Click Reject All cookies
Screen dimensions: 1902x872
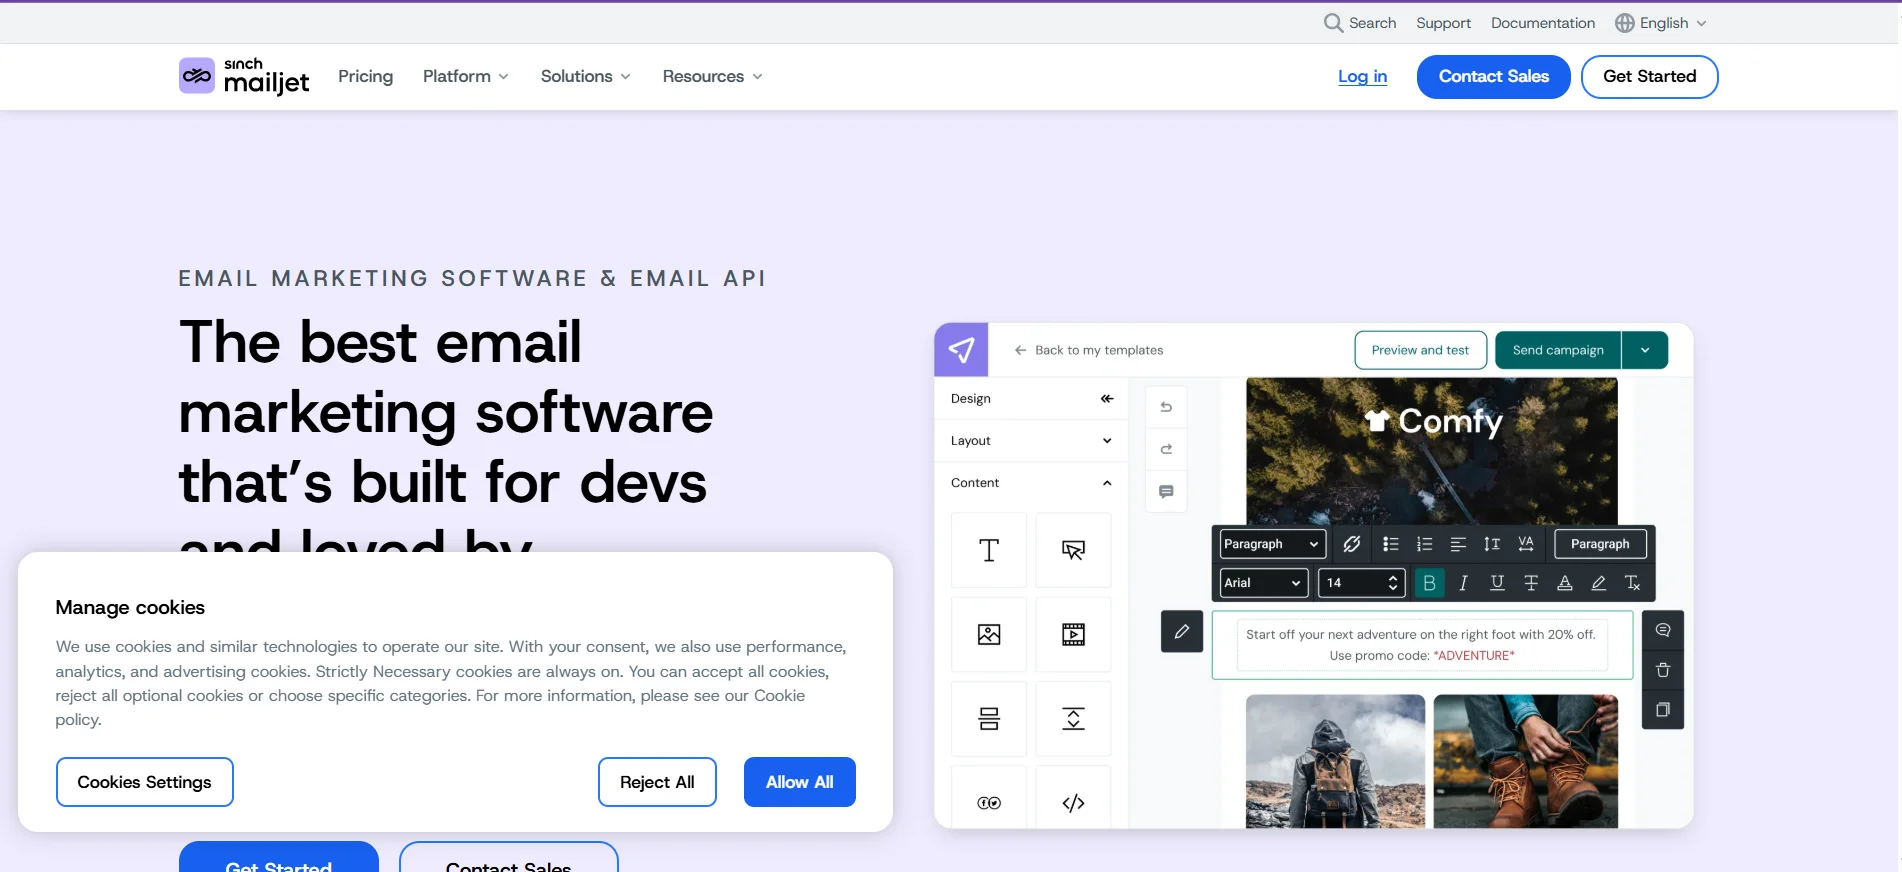(657, 782)
